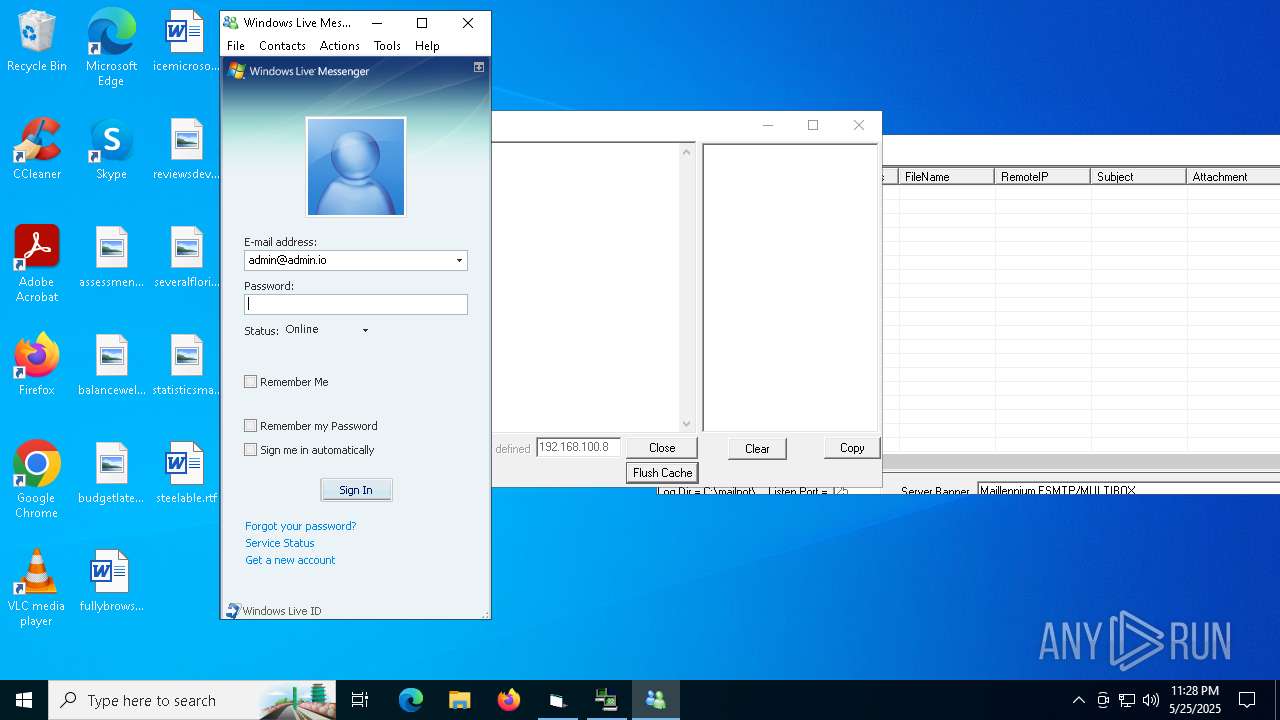
Task: Click the 192.168.100.8 address field
Action: (578, 447)
